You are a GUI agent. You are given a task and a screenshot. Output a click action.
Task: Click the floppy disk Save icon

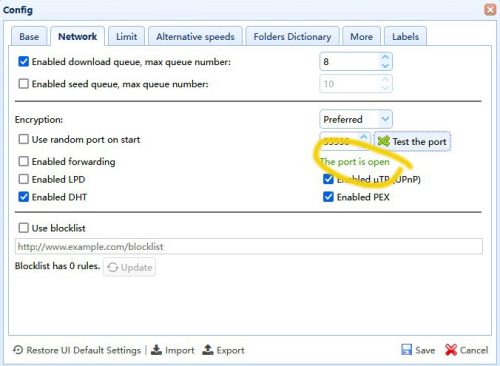(x=406, y=350)
